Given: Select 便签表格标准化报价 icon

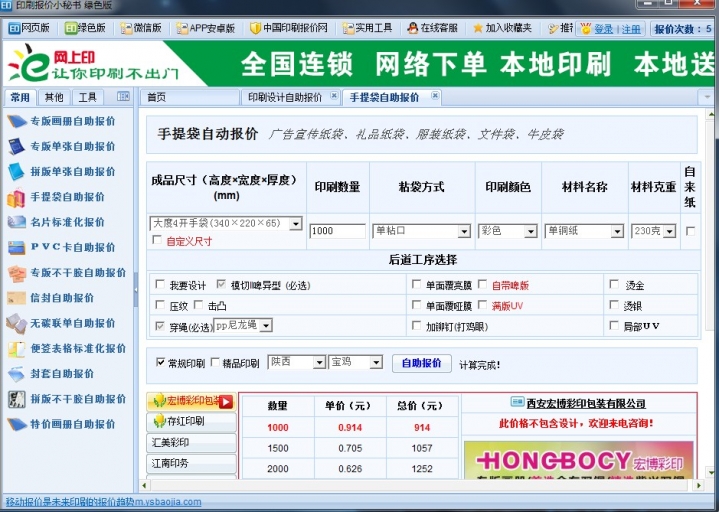Looking at the screenshot, I should point(17,349).
